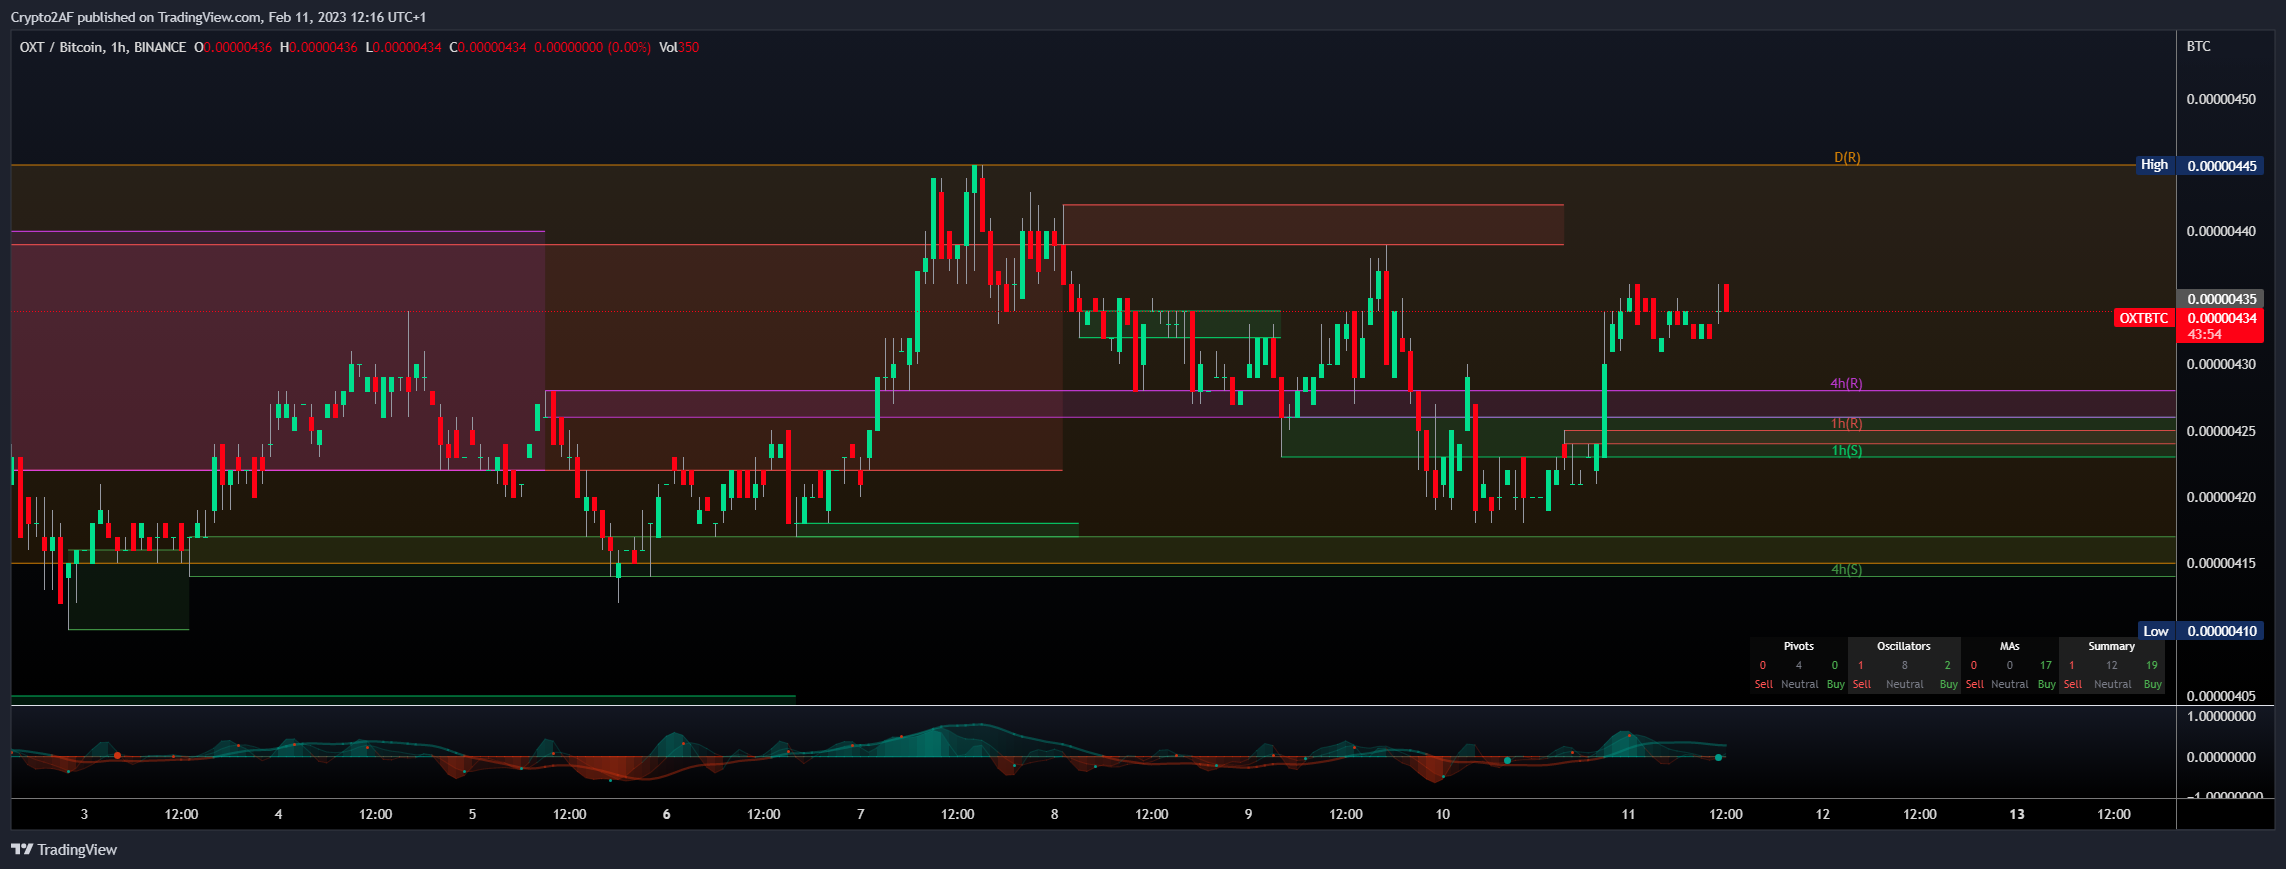Click the 43:54 countdown timer
The width and height of the screenshot is (2286, 869).
[2204, 334]
